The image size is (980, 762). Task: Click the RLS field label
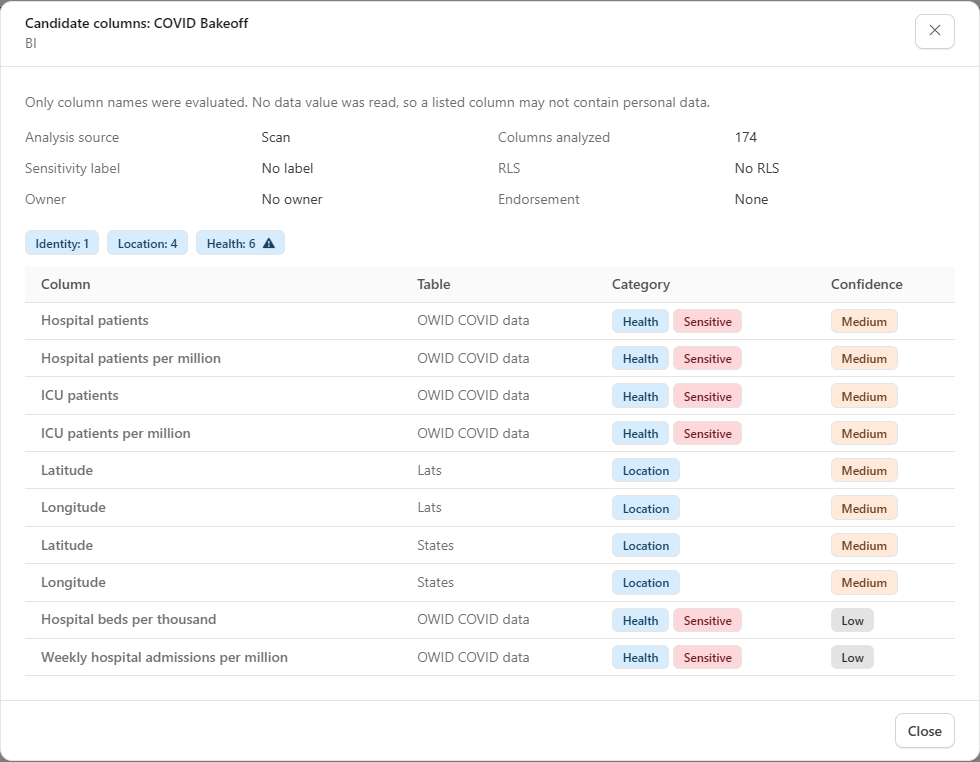click(x=509, y=168)
